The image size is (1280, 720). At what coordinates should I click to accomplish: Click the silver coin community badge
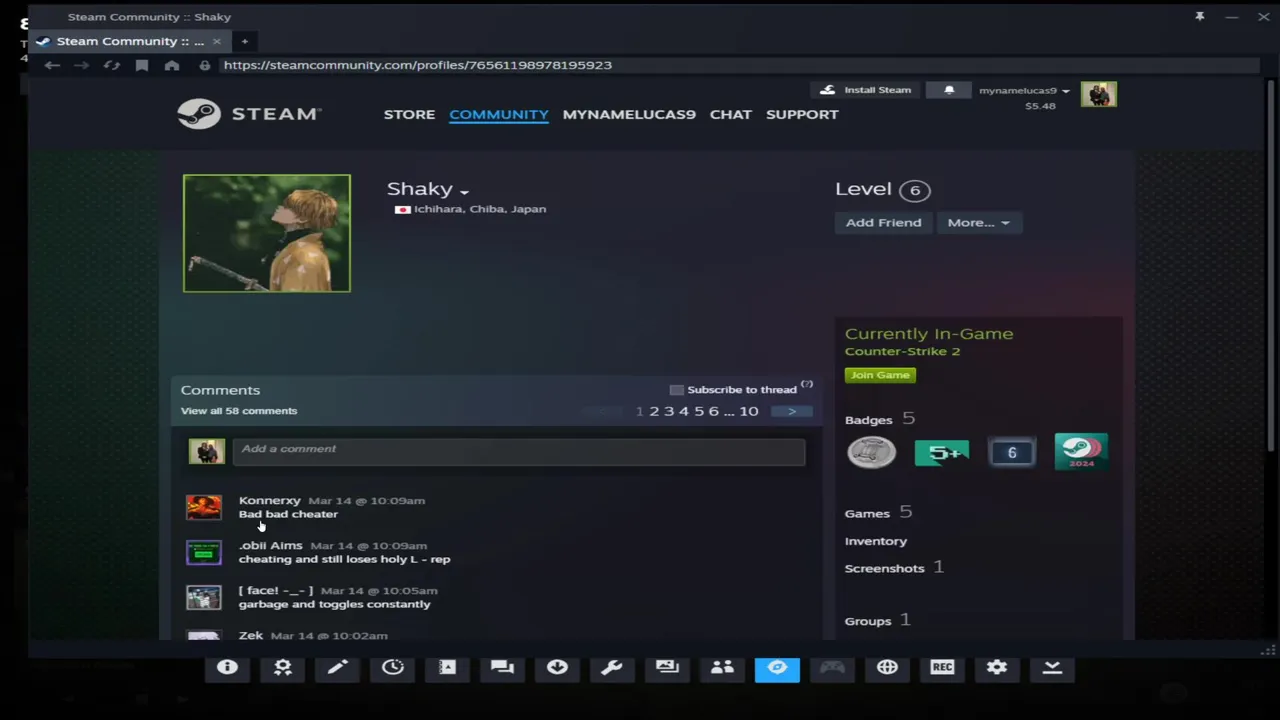point(871,452)
